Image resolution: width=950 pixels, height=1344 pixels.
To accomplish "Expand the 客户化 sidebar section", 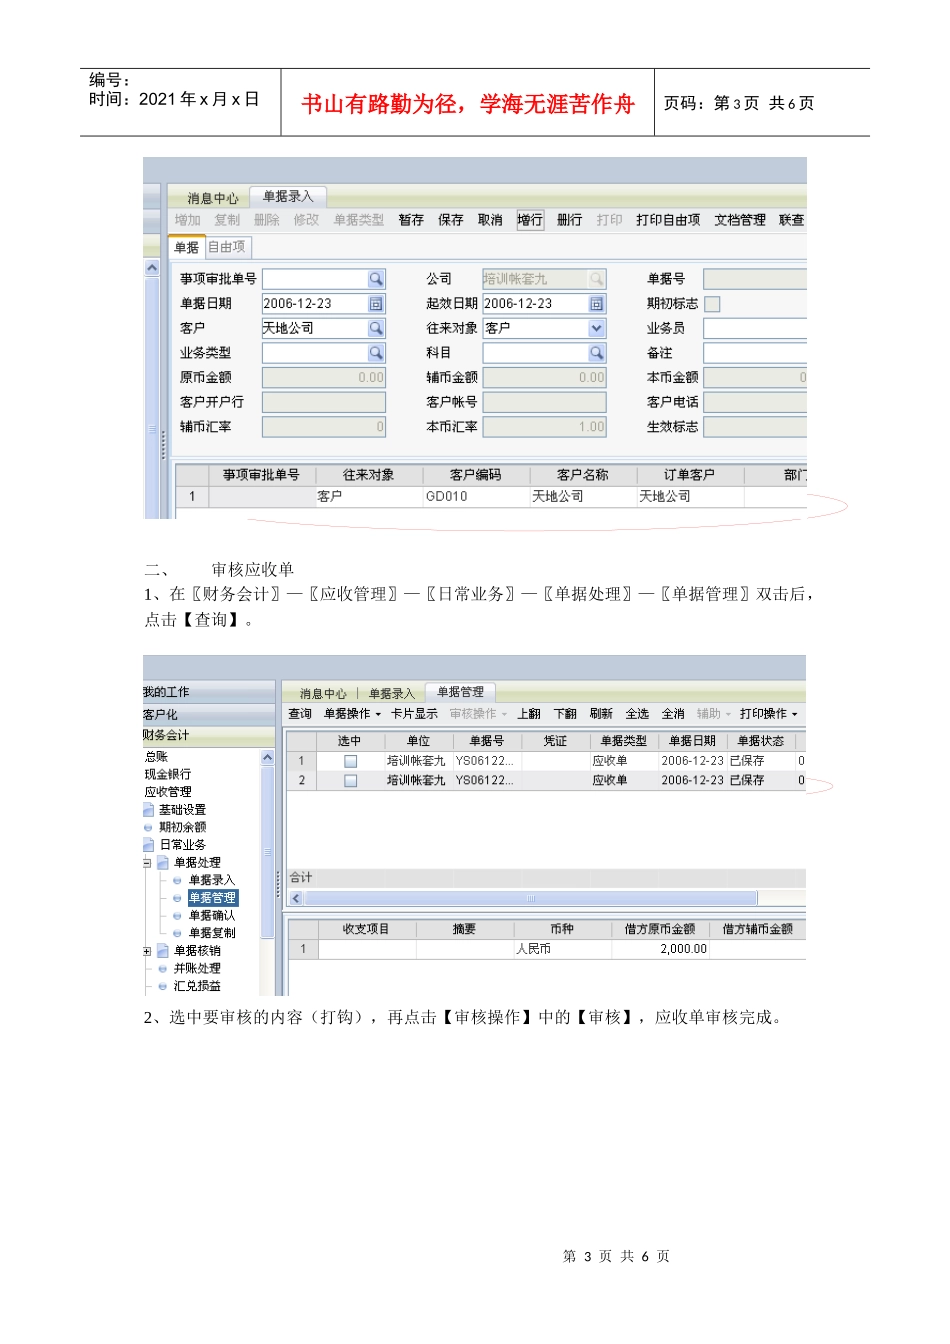I will (x=208, y=715).
